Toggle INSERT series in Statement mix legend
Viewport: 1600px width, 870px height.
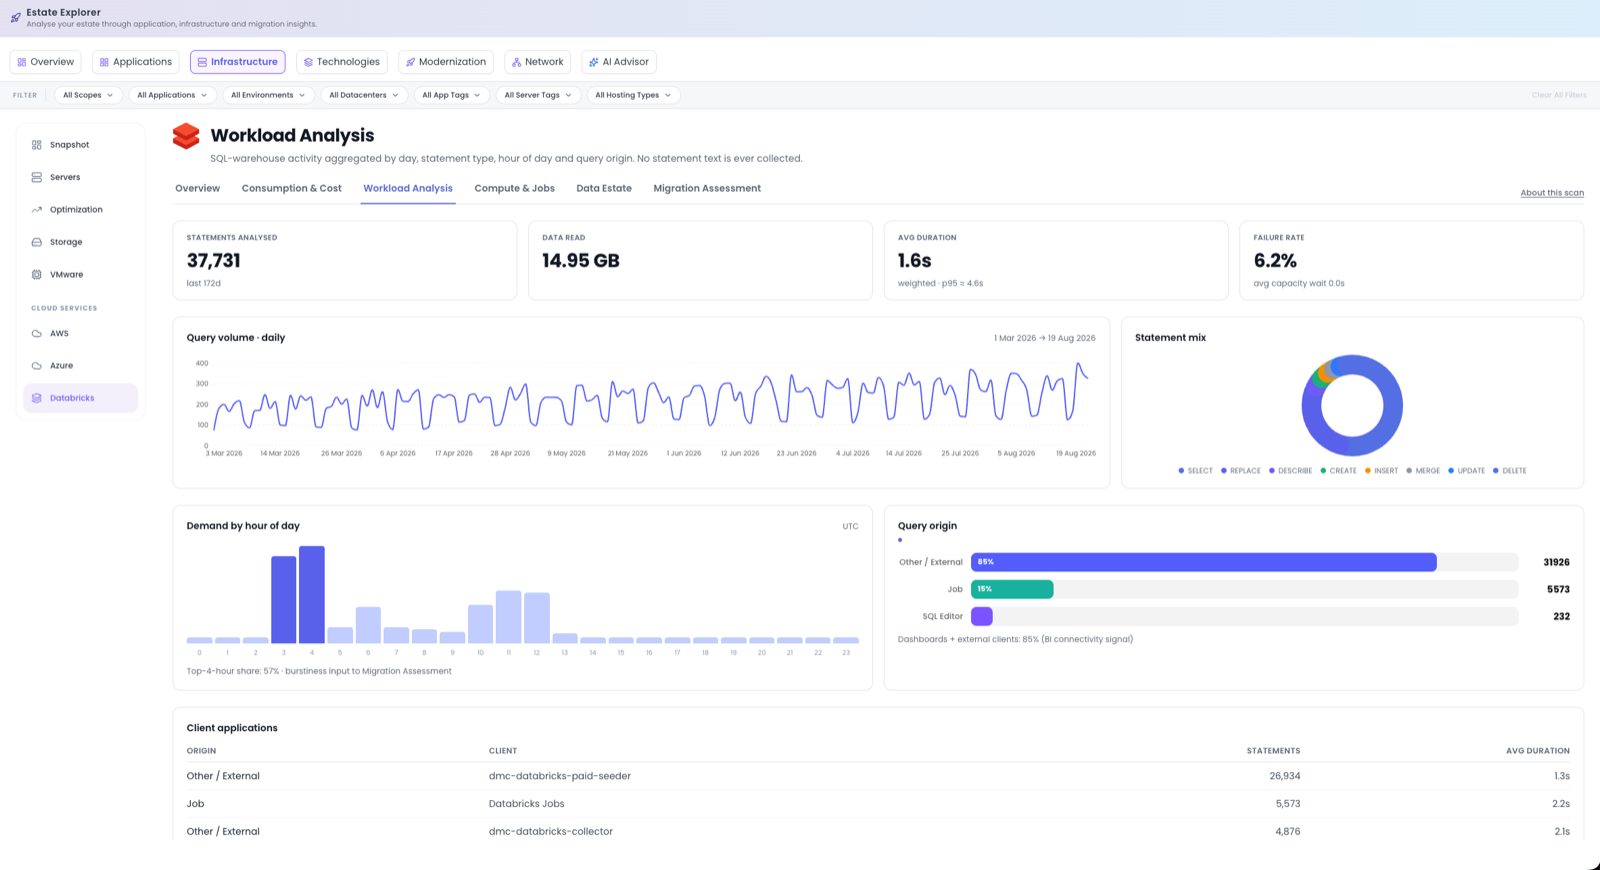tap(1381, 471)
